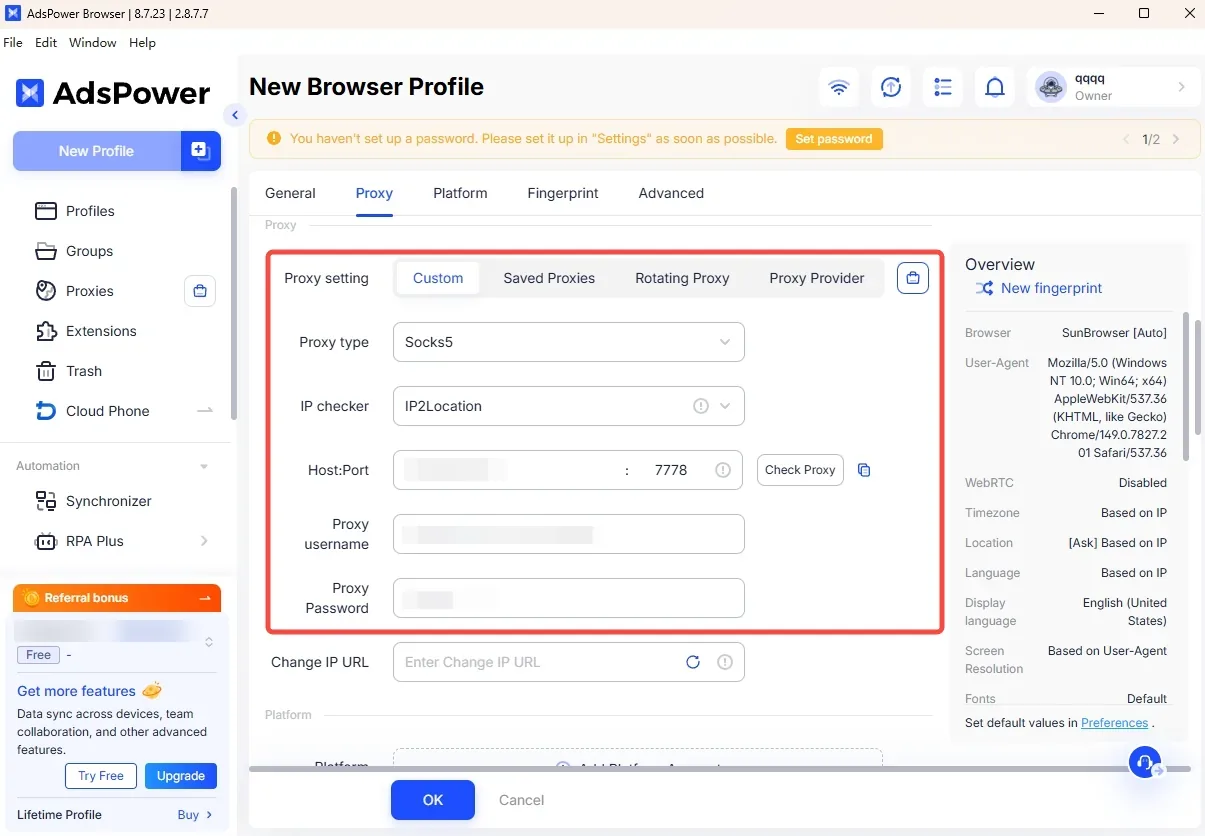The height and width of the screenshot is (836, 1205).
Task: Go to Proxies in the sidebar
Action: [x=90, y=291]
